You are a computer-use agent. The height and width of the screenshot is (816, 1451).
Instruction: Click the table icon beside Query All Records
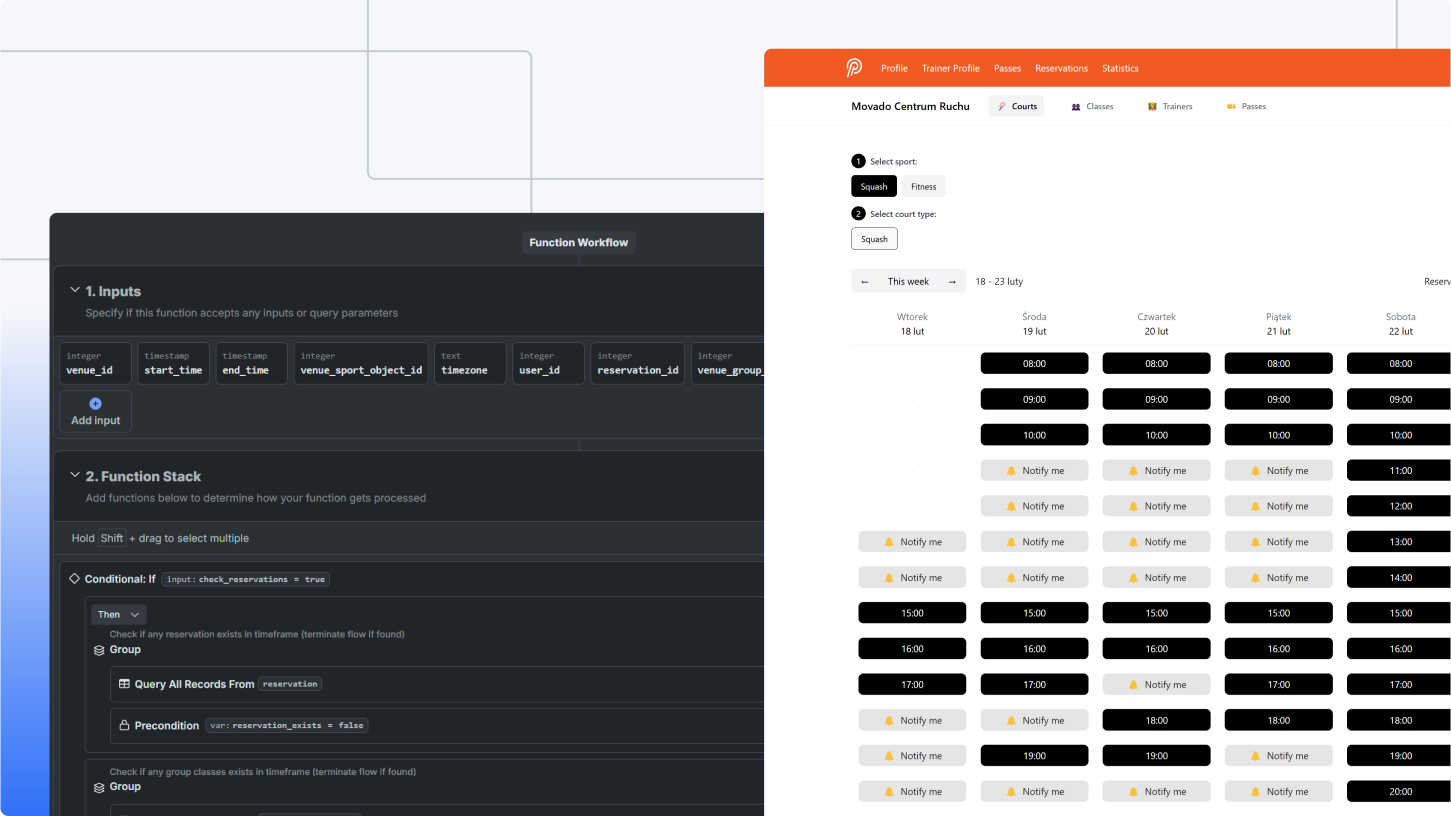coord(124,684)
